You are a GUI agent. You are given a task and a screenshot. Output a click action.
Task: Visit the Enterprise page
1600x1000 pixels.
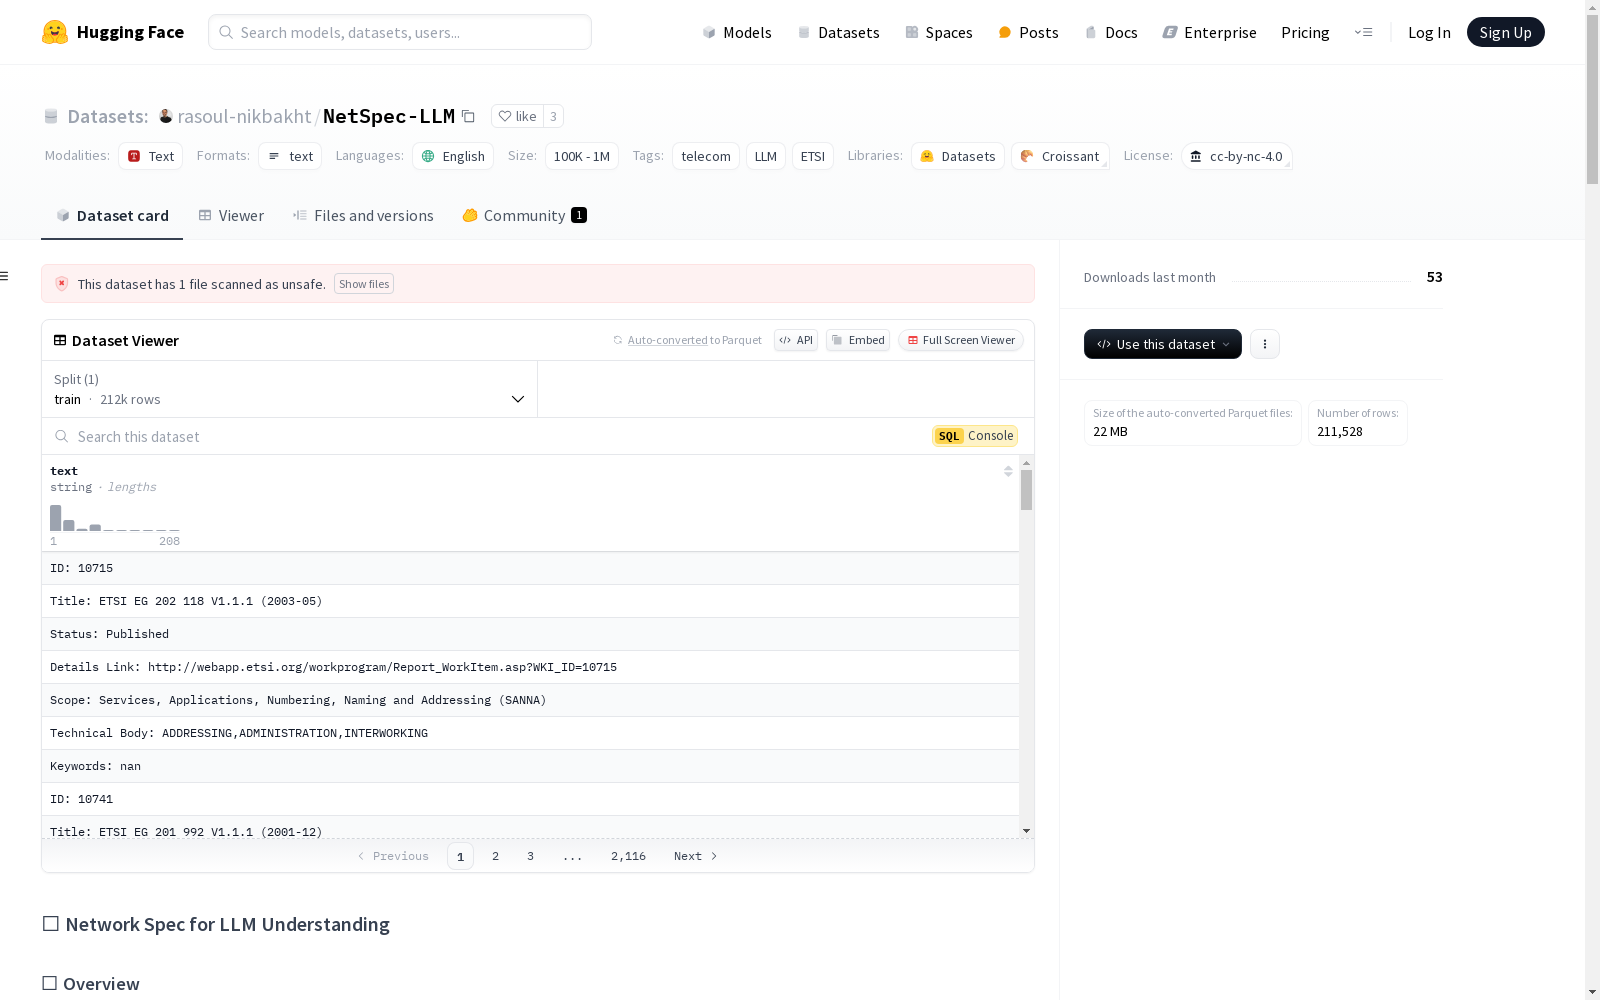[x=1210, y=32]
